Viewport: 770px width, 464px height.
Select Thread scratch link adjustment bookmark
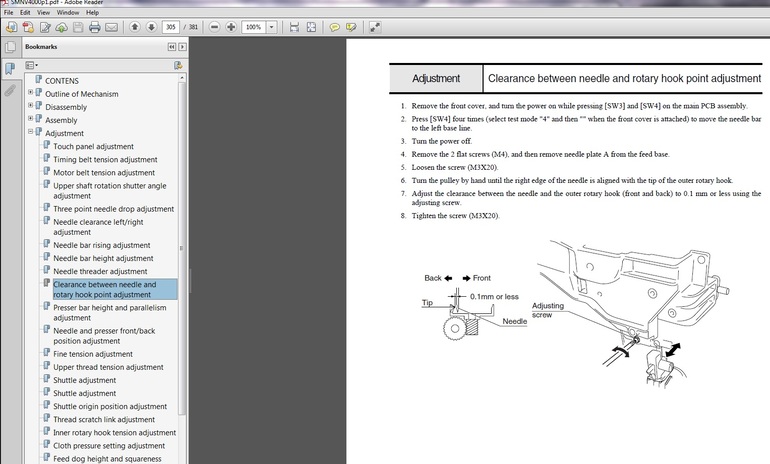coord(104,420)
